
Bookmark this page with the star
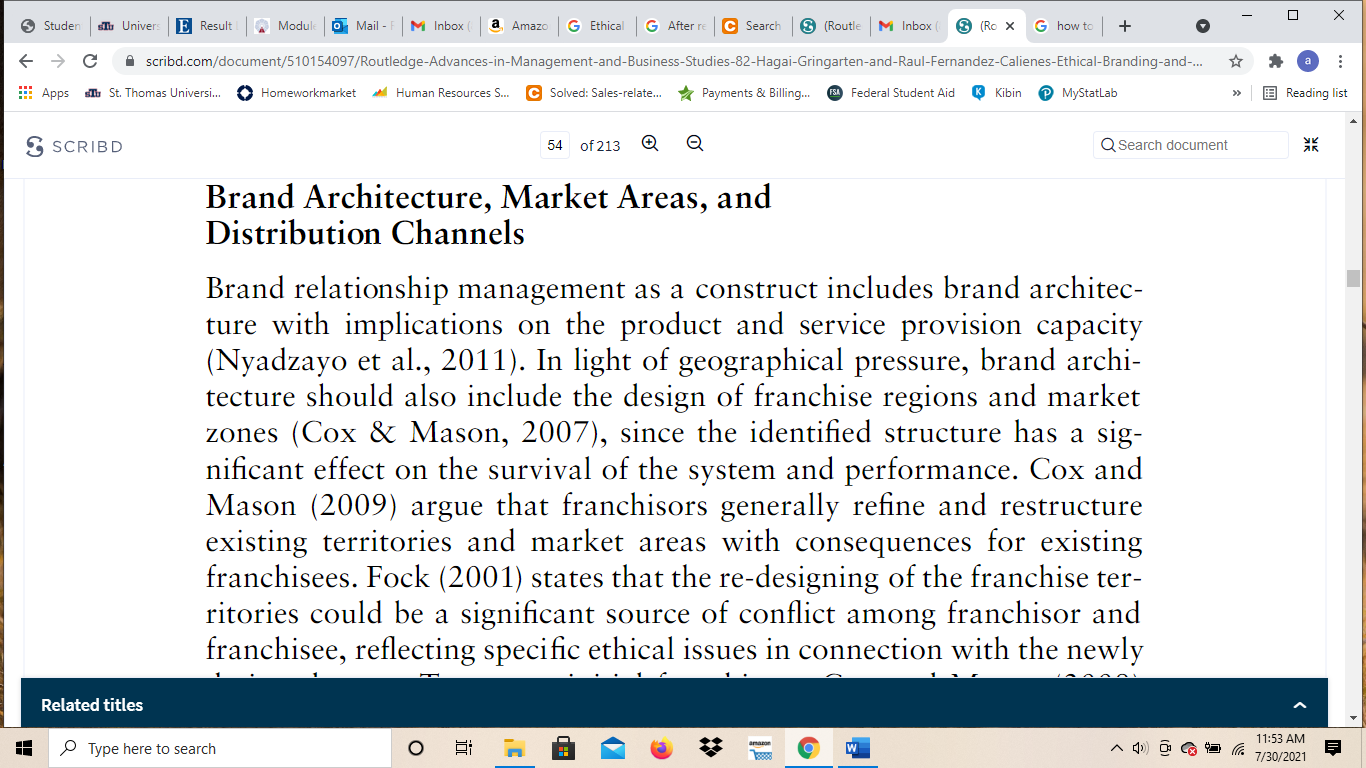click(1236, 61)
